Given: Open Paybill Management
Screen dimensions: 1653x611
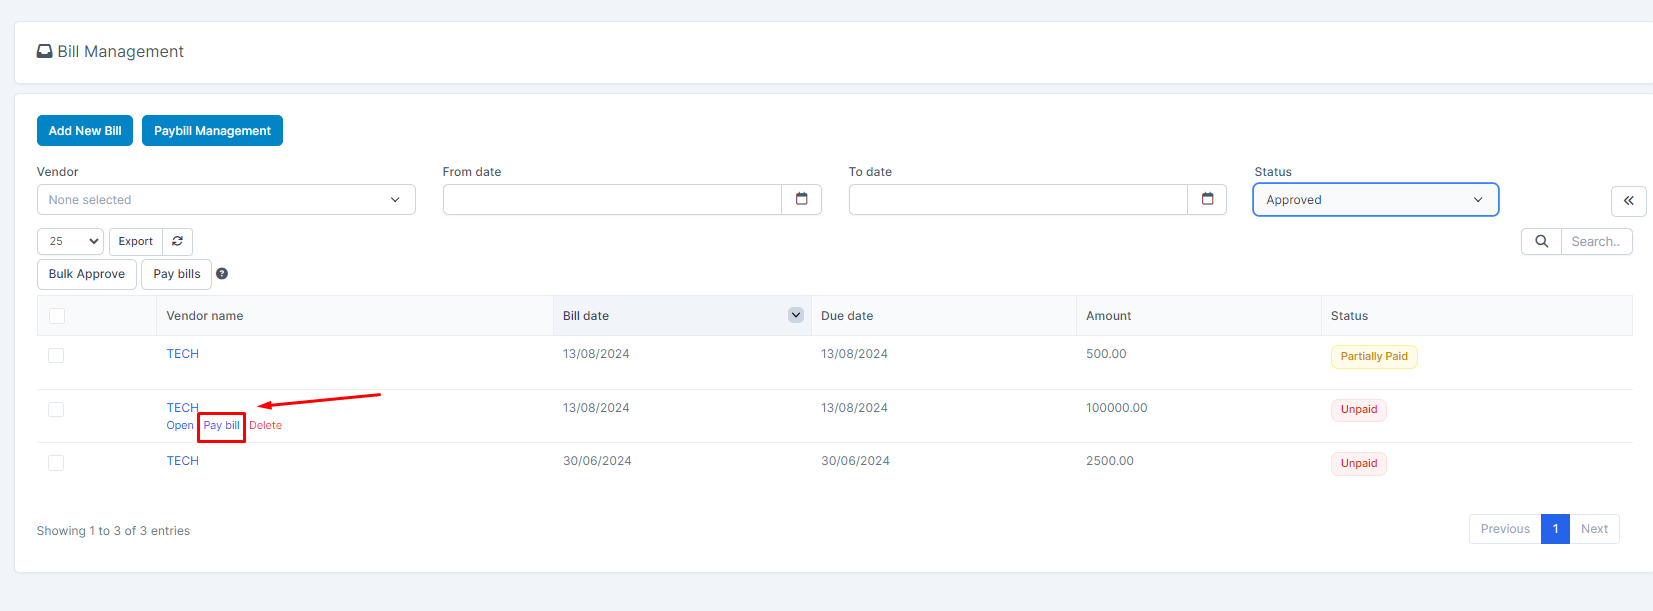Looking at the screenshot, I should click(x=212, y=131).
